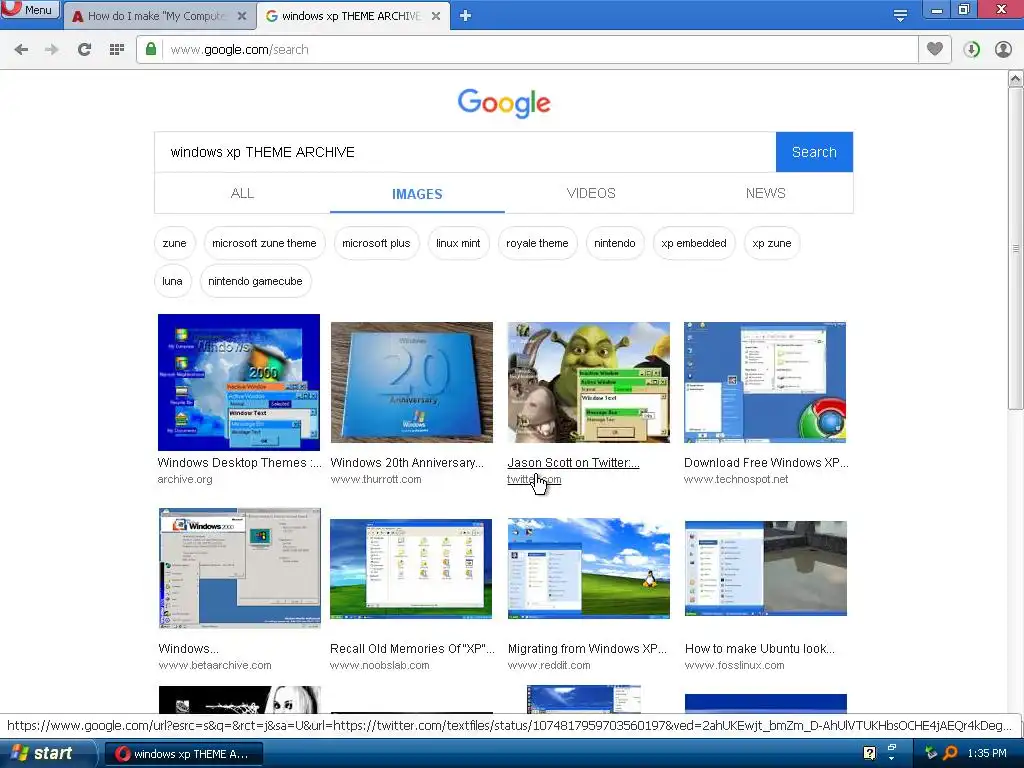Click the www.betaarchive.com source text
The width and height of the screenshot is (1024, 768).
(215, 665)
